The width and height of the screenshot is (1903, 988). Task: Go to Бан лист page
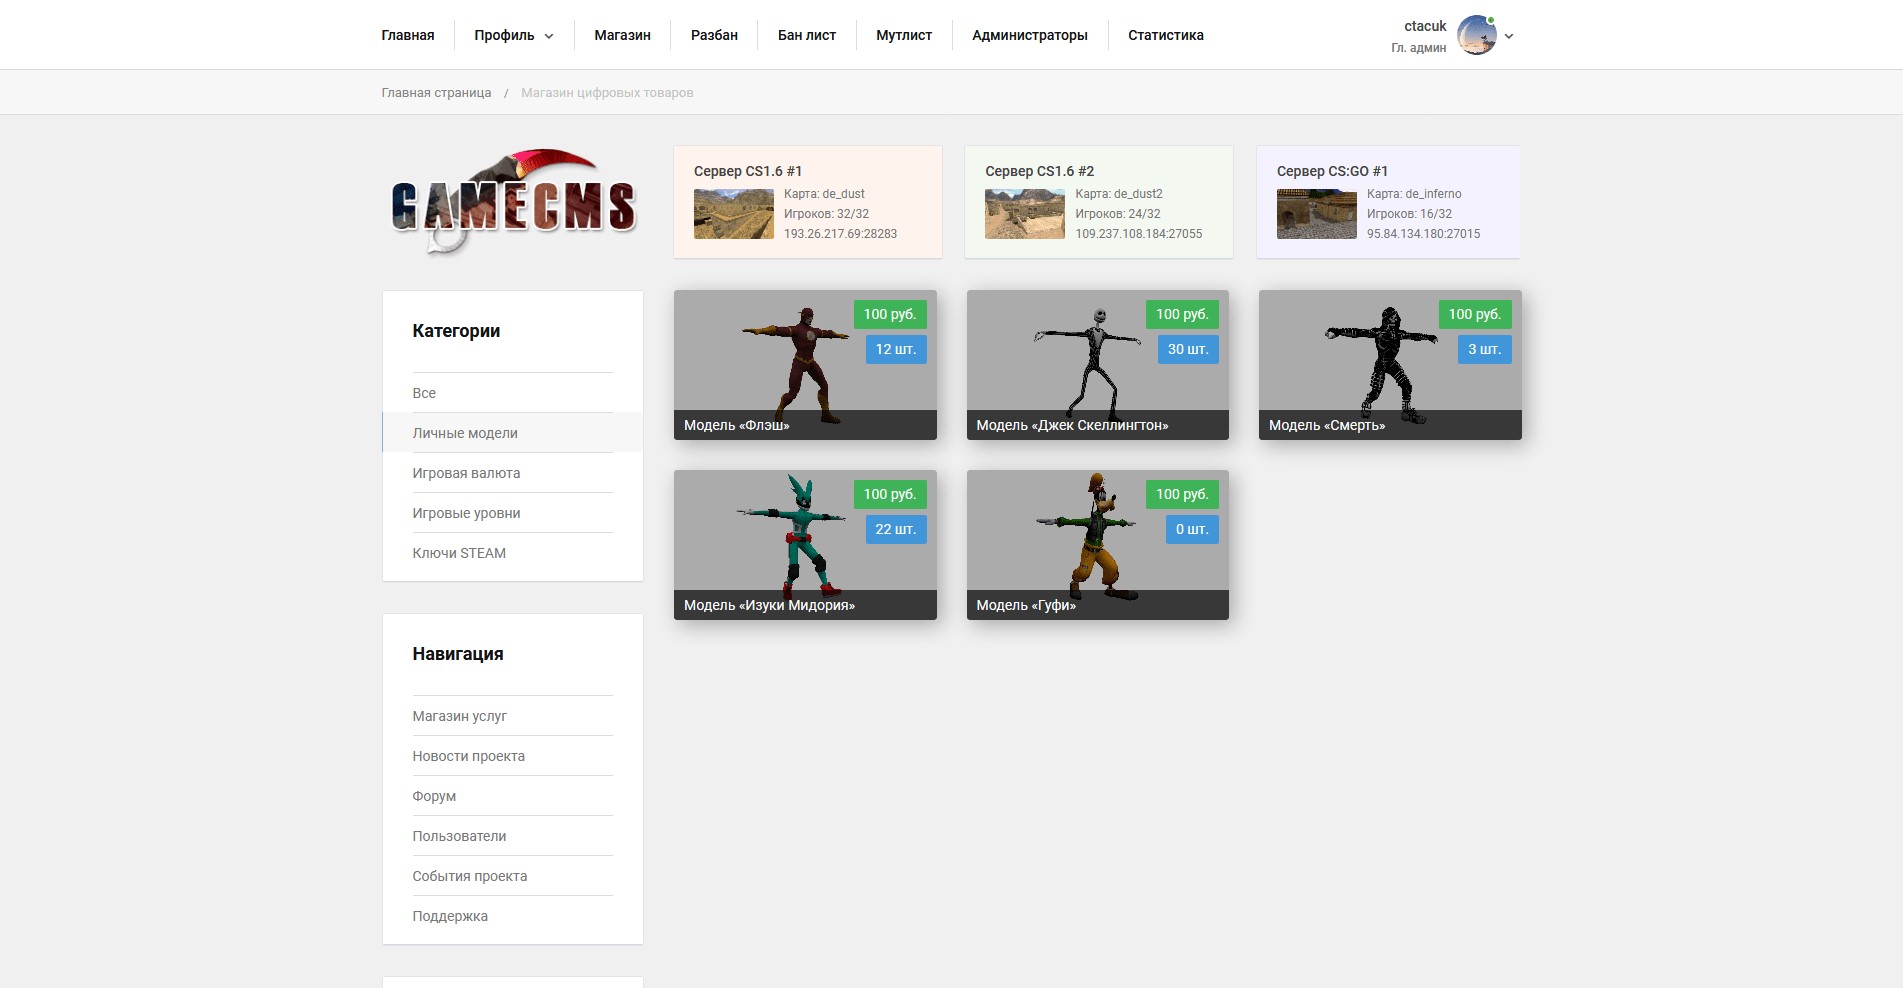[x=806, y=35]
